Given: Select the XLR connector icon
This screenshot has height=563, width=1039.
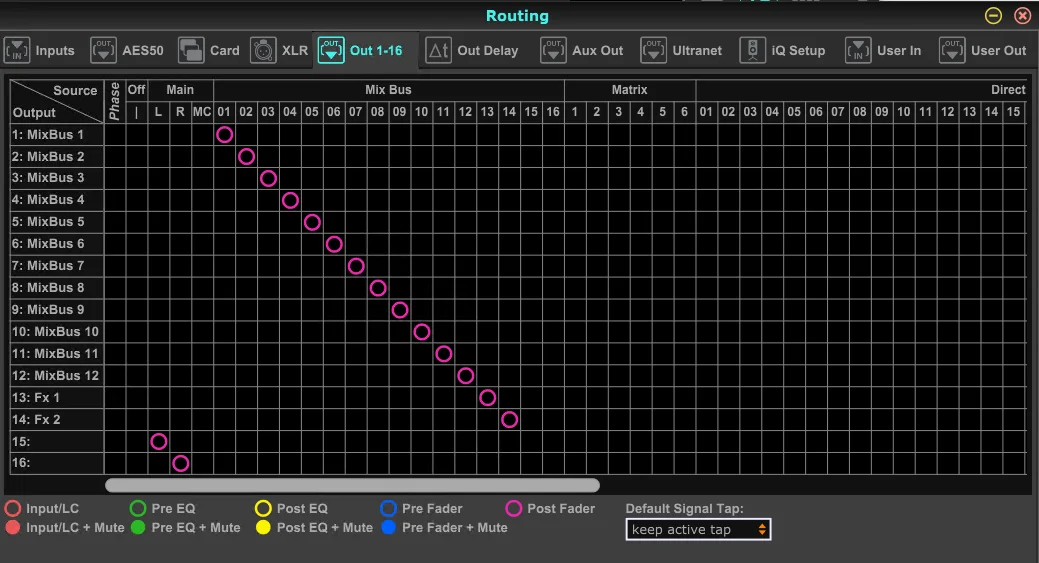Looking at the screenshot, I should coord(263,50).
